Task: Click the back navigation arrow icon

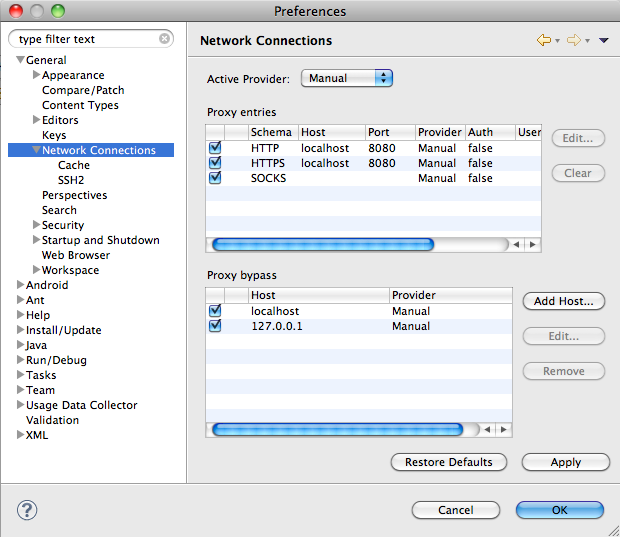Action: 544,40
